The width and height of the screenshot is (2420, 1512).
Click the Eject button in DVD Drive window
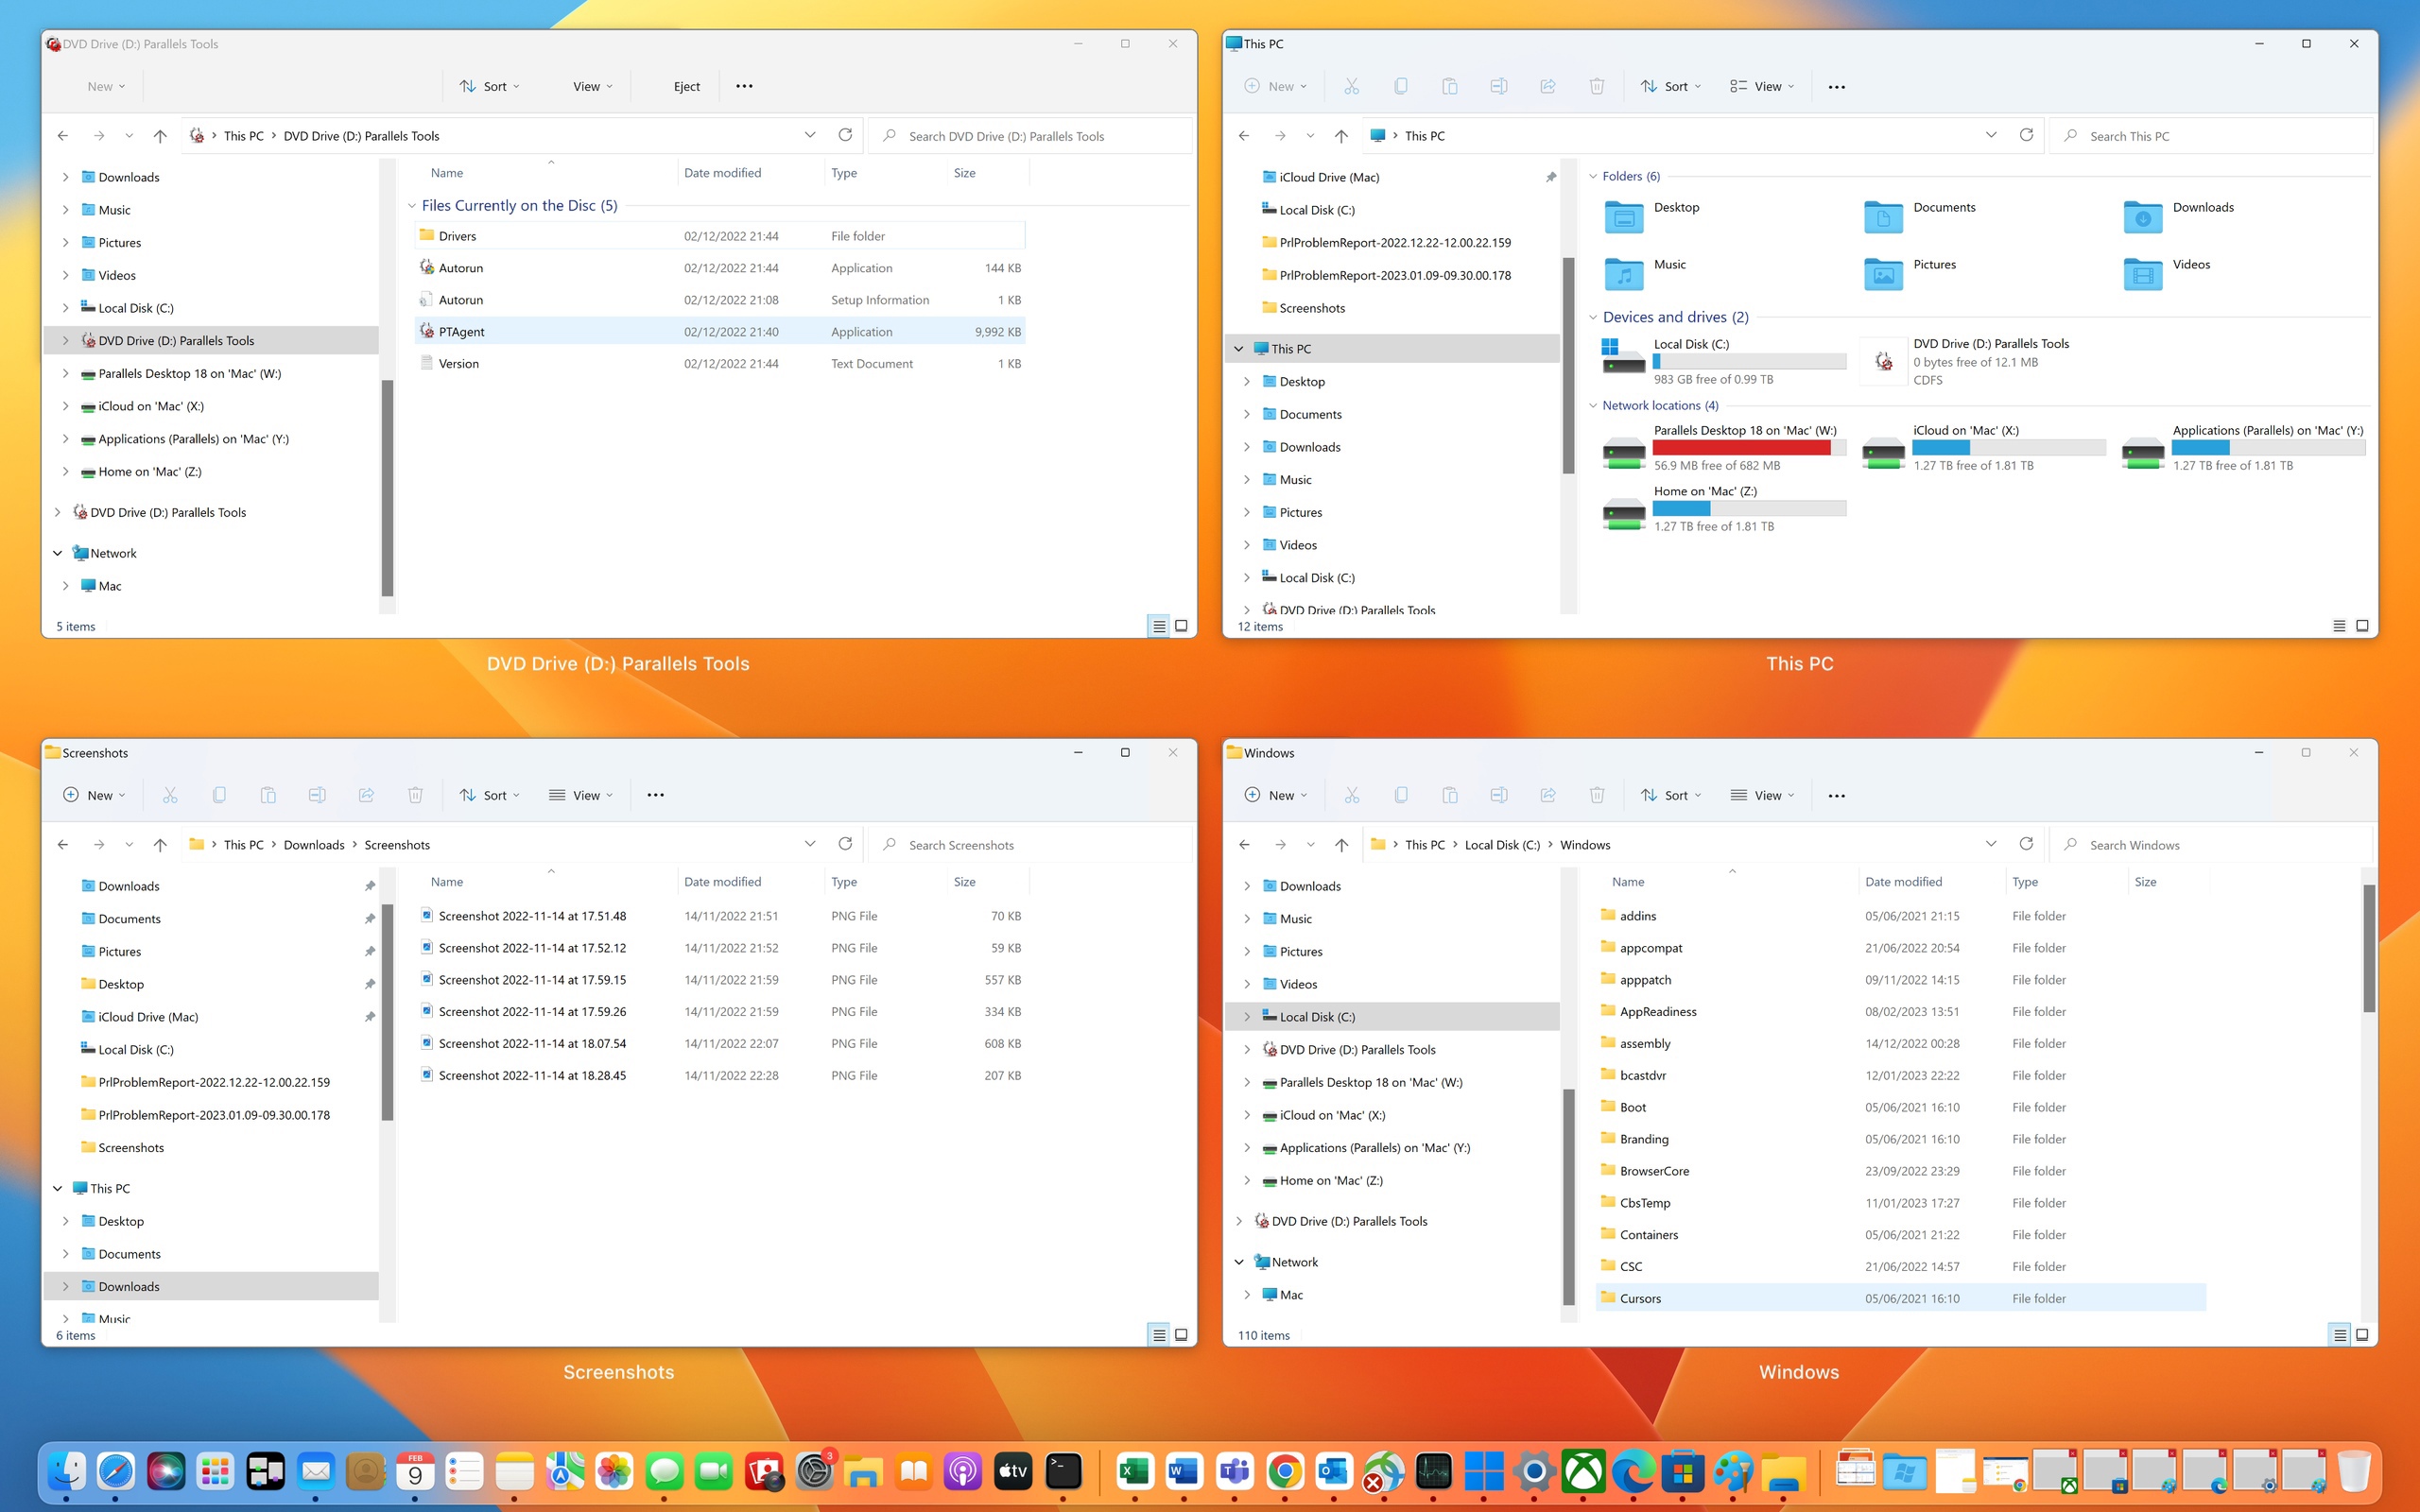coord(686,86)
